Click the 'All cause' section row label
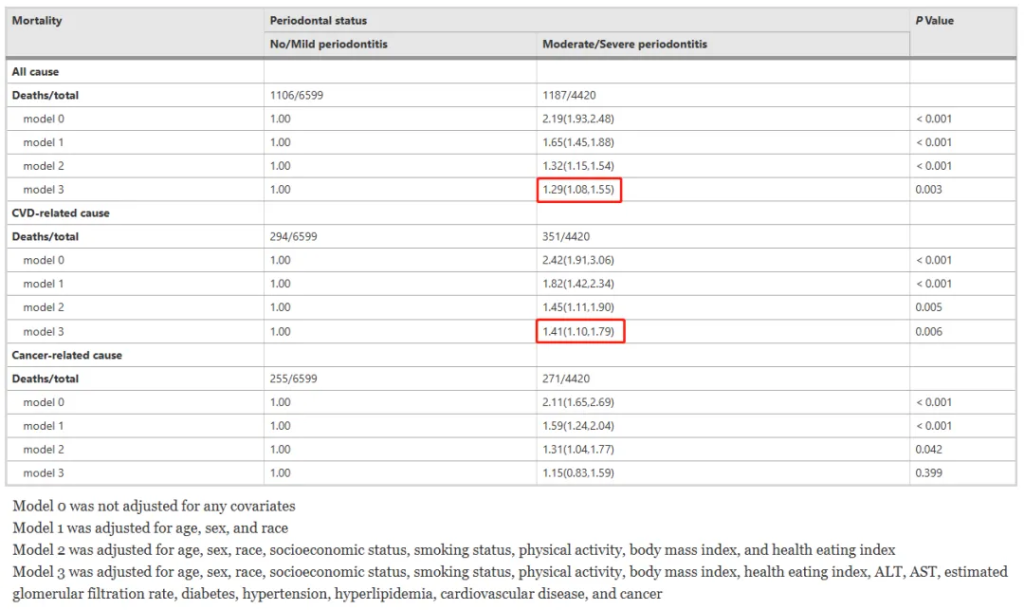This screenshot has width=1024, height=610. (35, 71)
